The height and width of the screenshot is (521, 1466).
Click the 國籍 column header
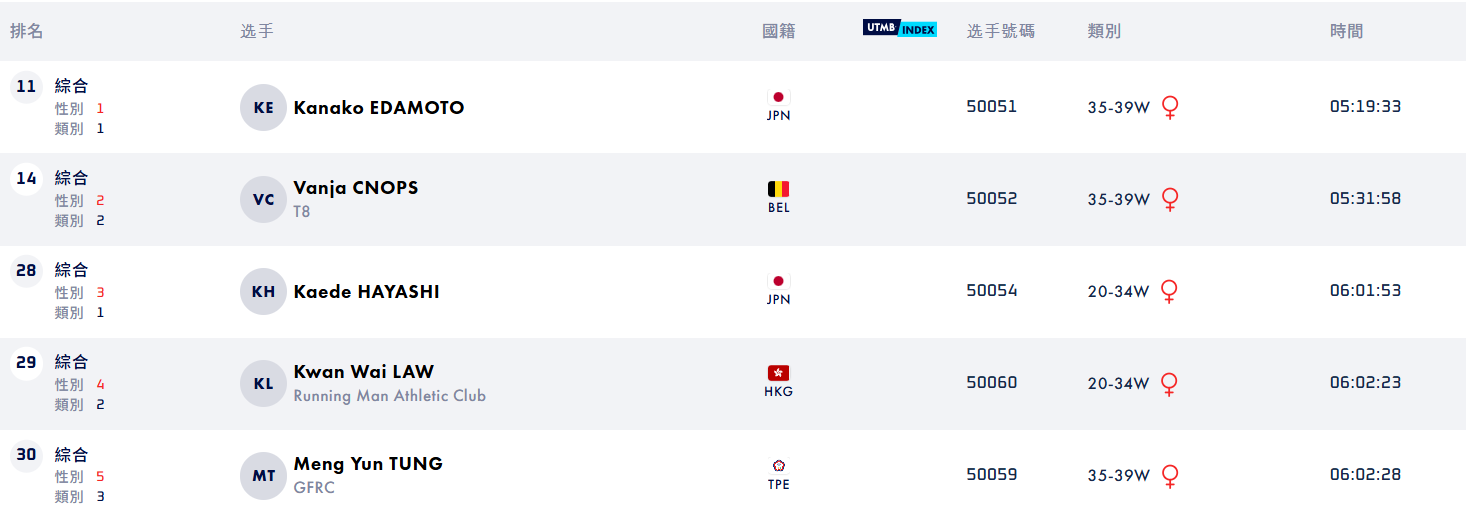coord(778,31)
